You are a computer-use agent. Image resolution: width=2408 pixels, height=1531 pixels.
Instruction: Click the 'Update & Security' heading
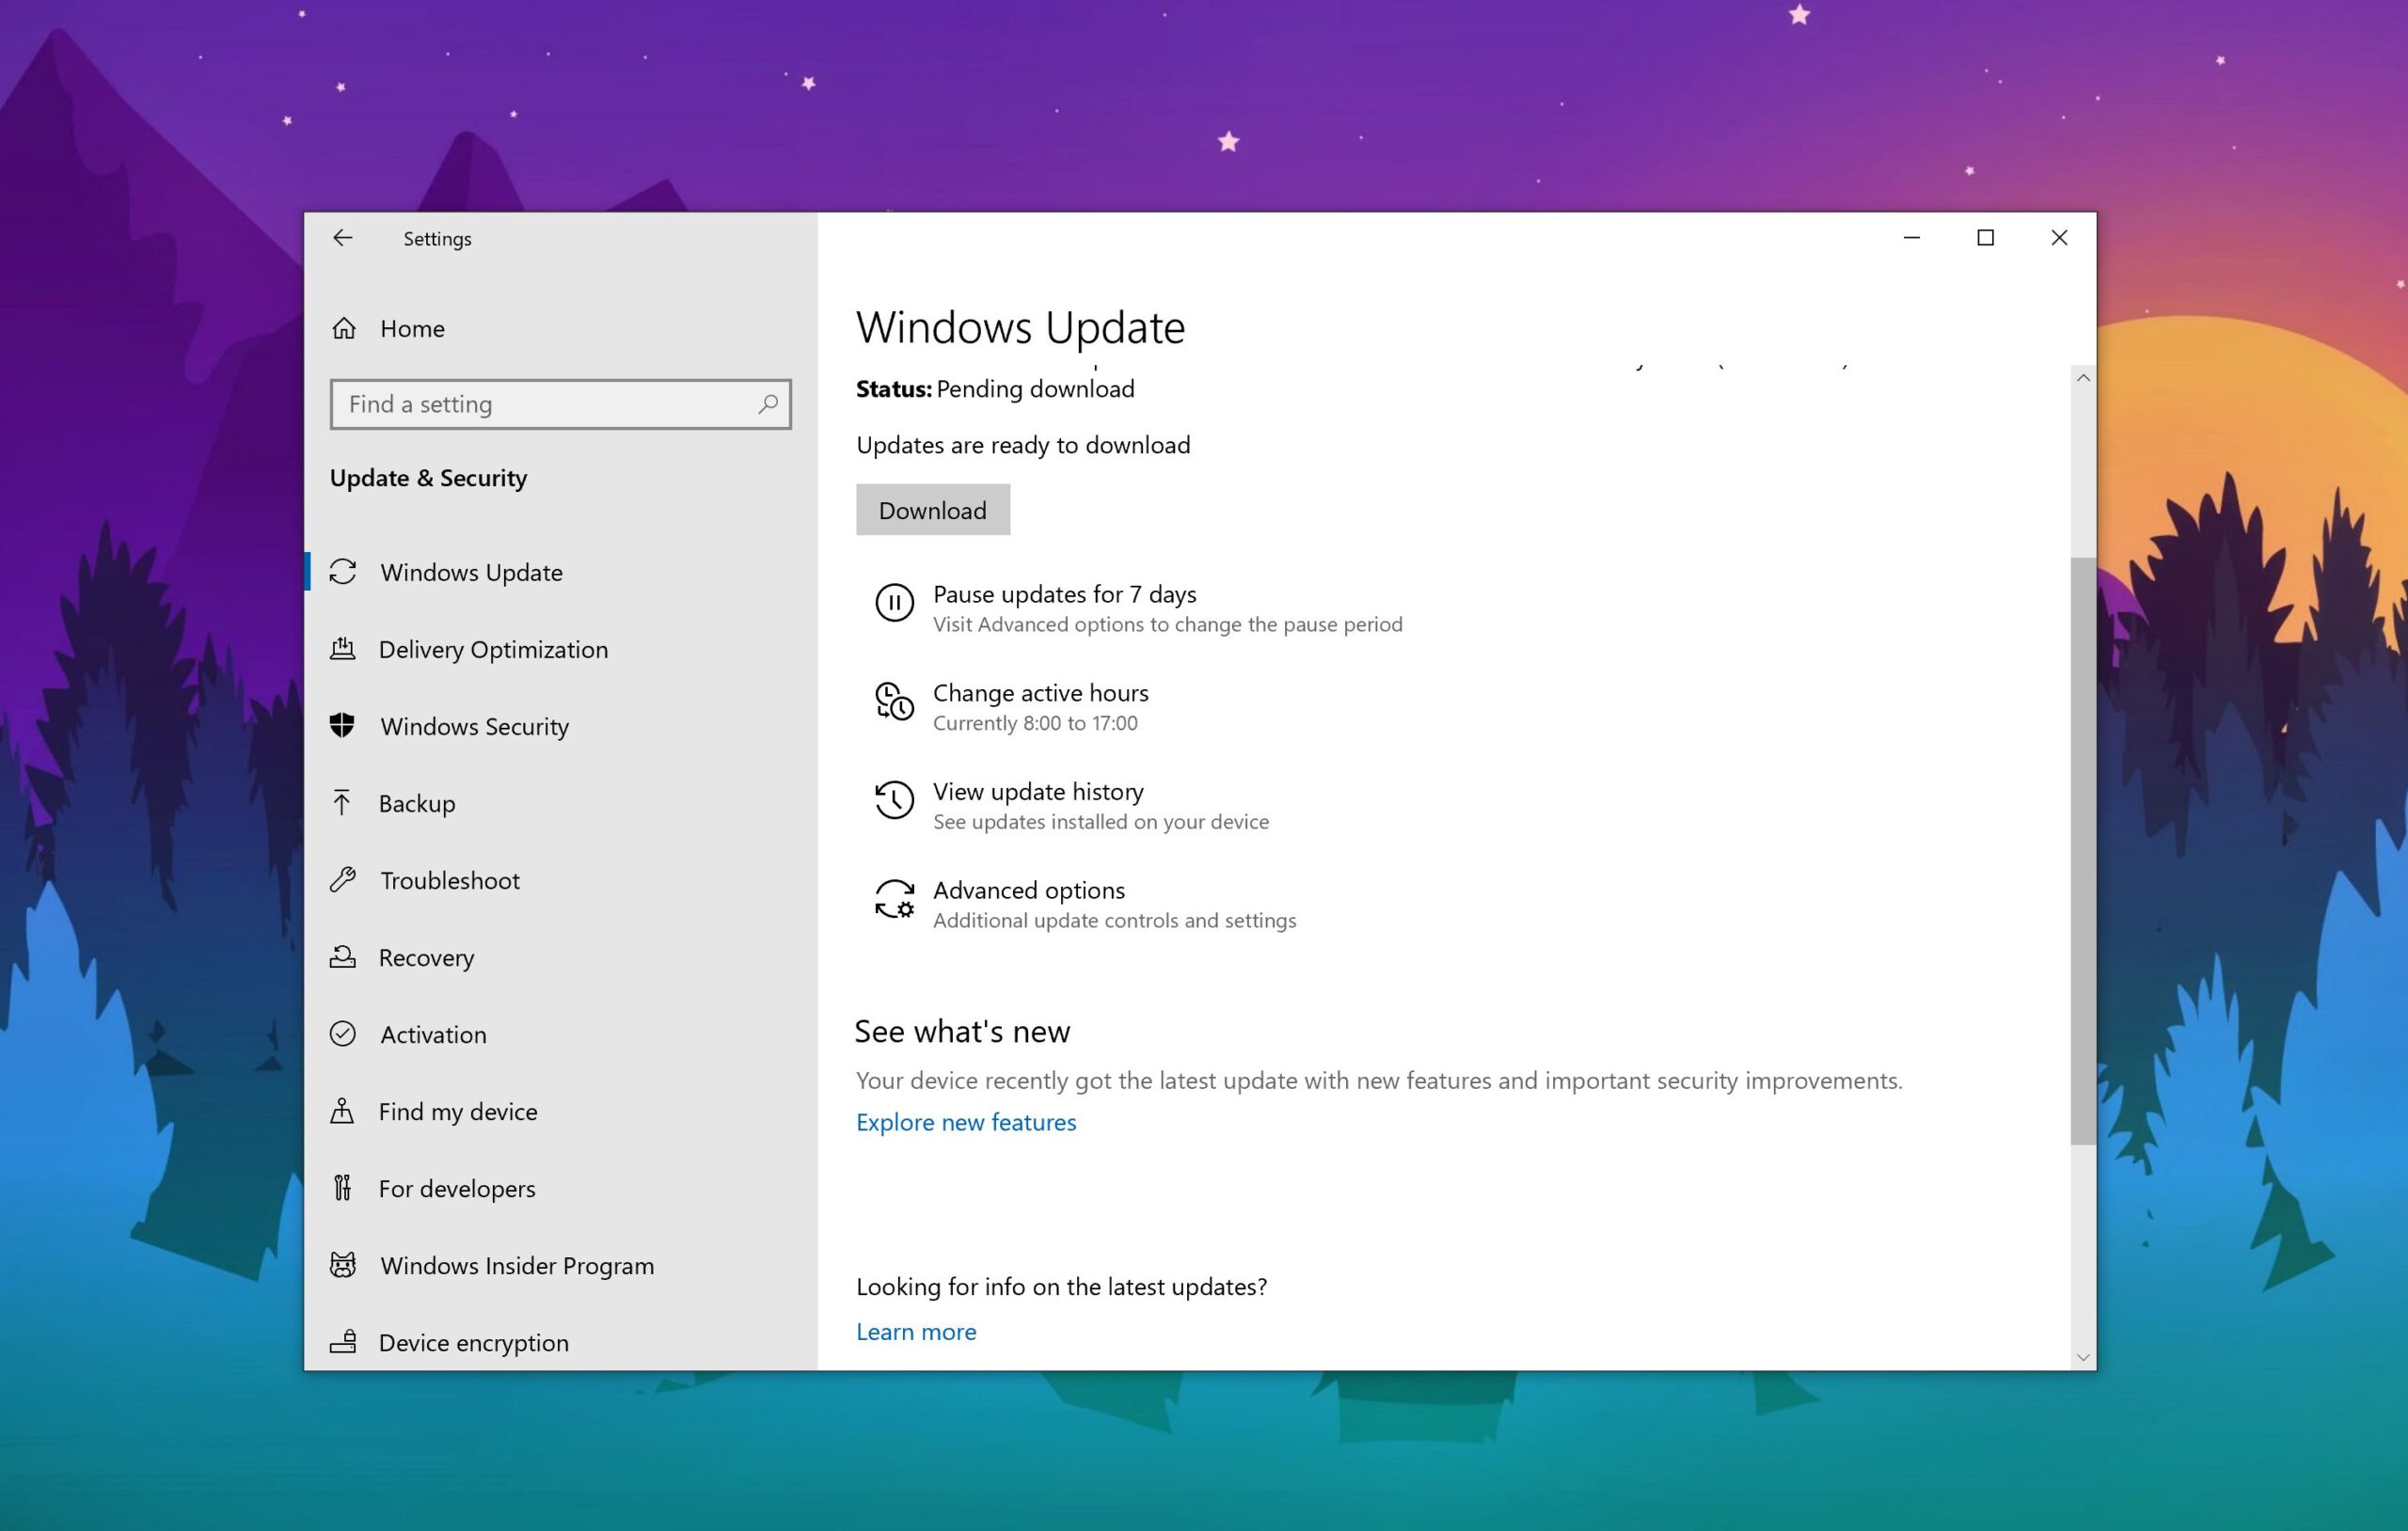(x=428, y=478)
